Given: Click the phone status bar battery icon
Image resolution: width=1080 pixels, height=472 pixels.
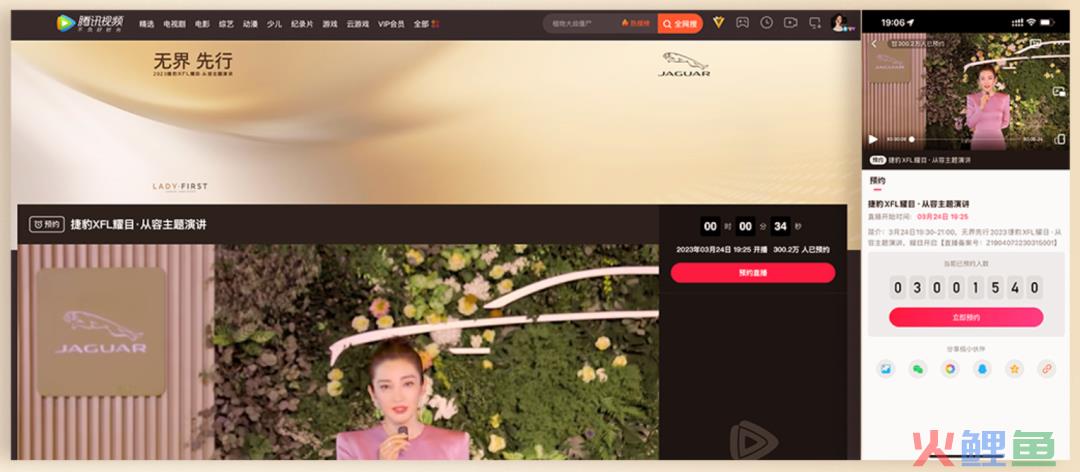Looking at the screenshot, I should pos(1048,23).
